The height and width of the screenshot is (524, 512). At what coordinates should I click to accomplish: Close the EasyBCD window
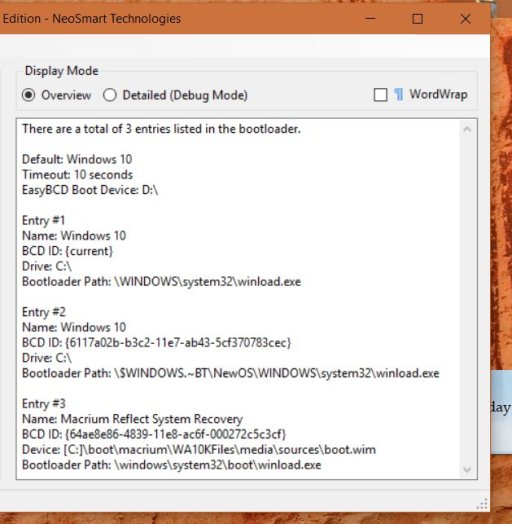click(x=465, y=19)
